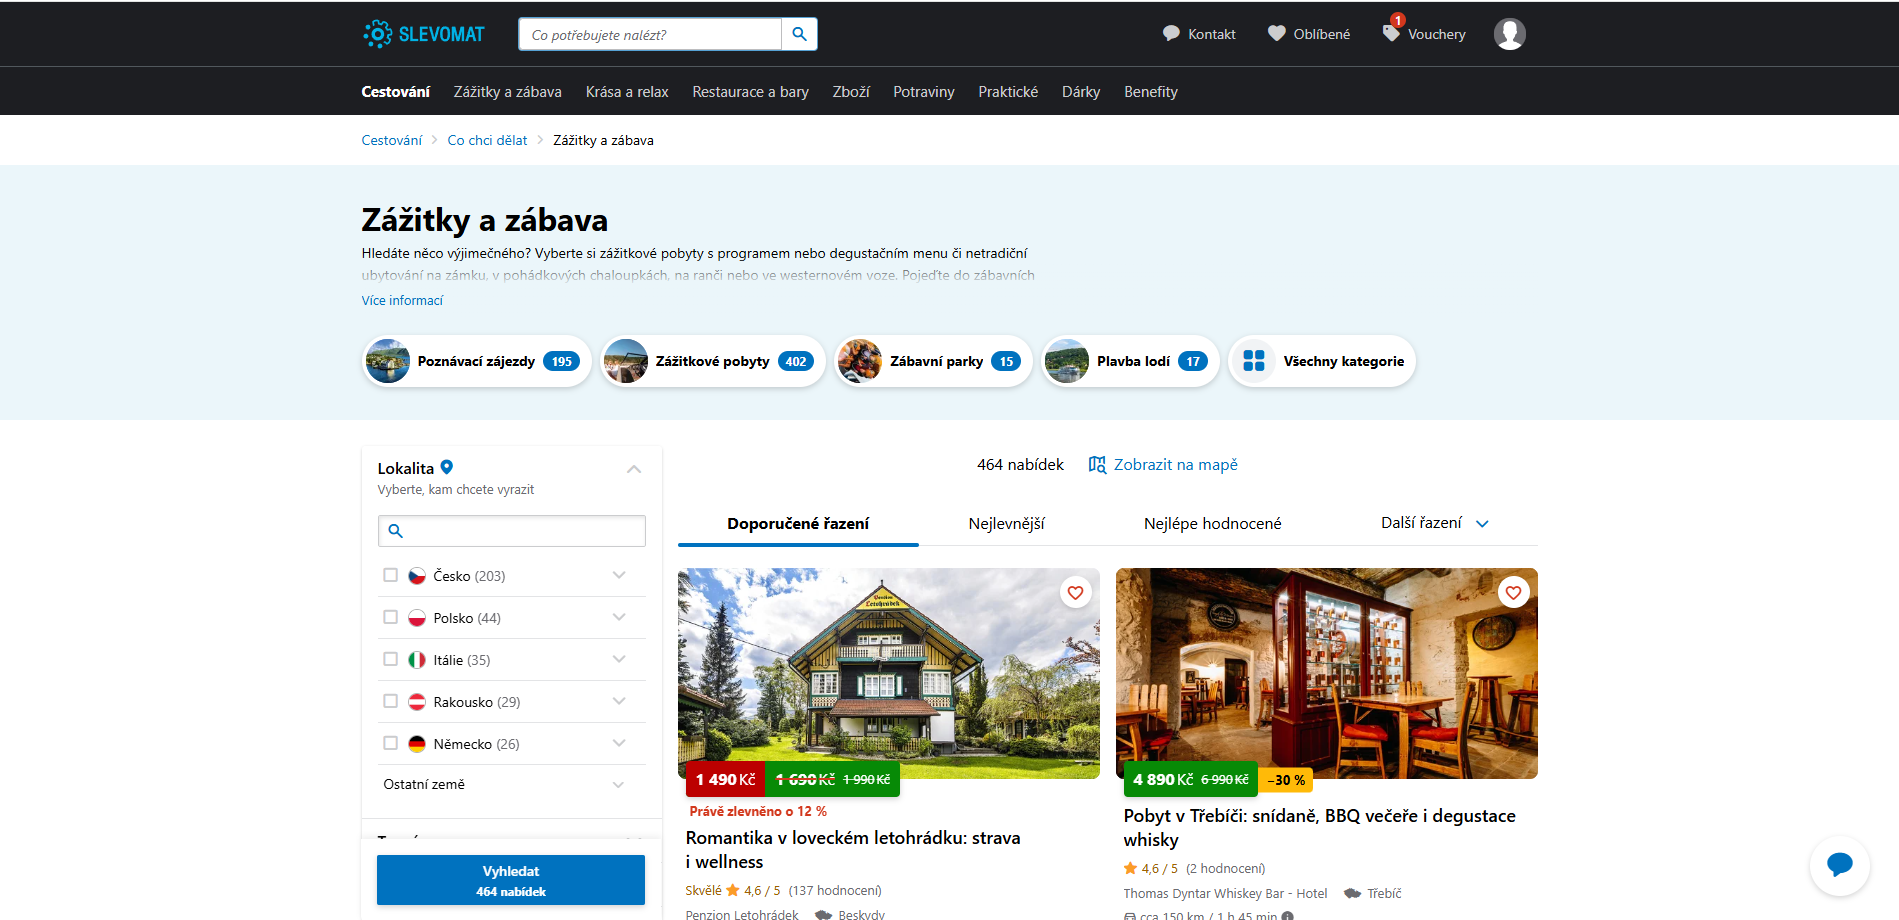The height and width of the screenshot is (920, 1899).
Task: Click the Zobrazit na mapě map icon link
Action: (1163, 465)
